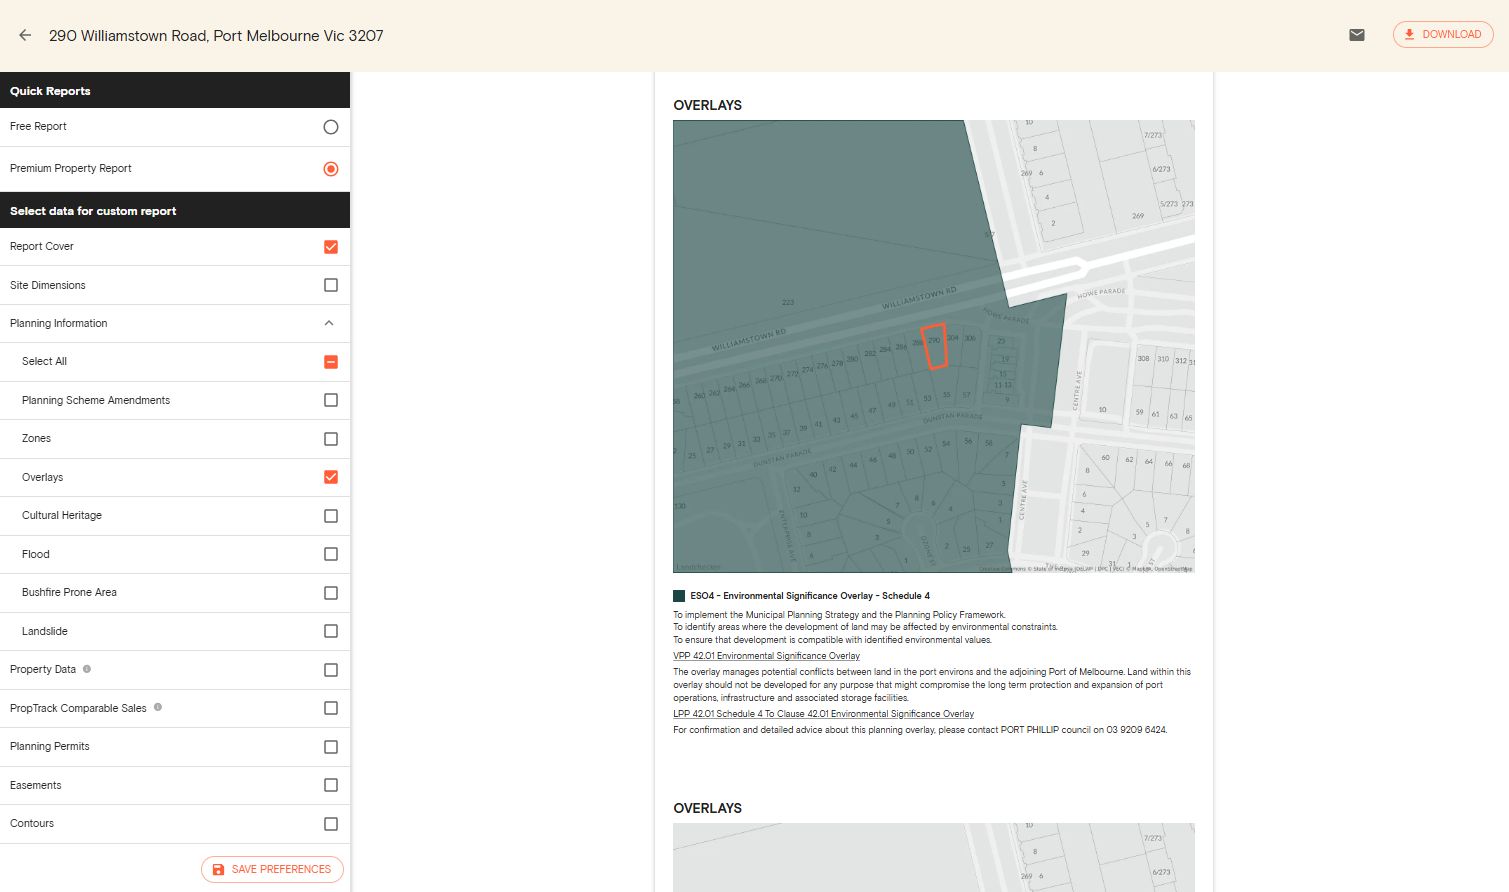Image resolution: width=1509 pixels, height=892 pixels.
Task: Select the Premium Property Report radio button
Action: pos(331,169)
